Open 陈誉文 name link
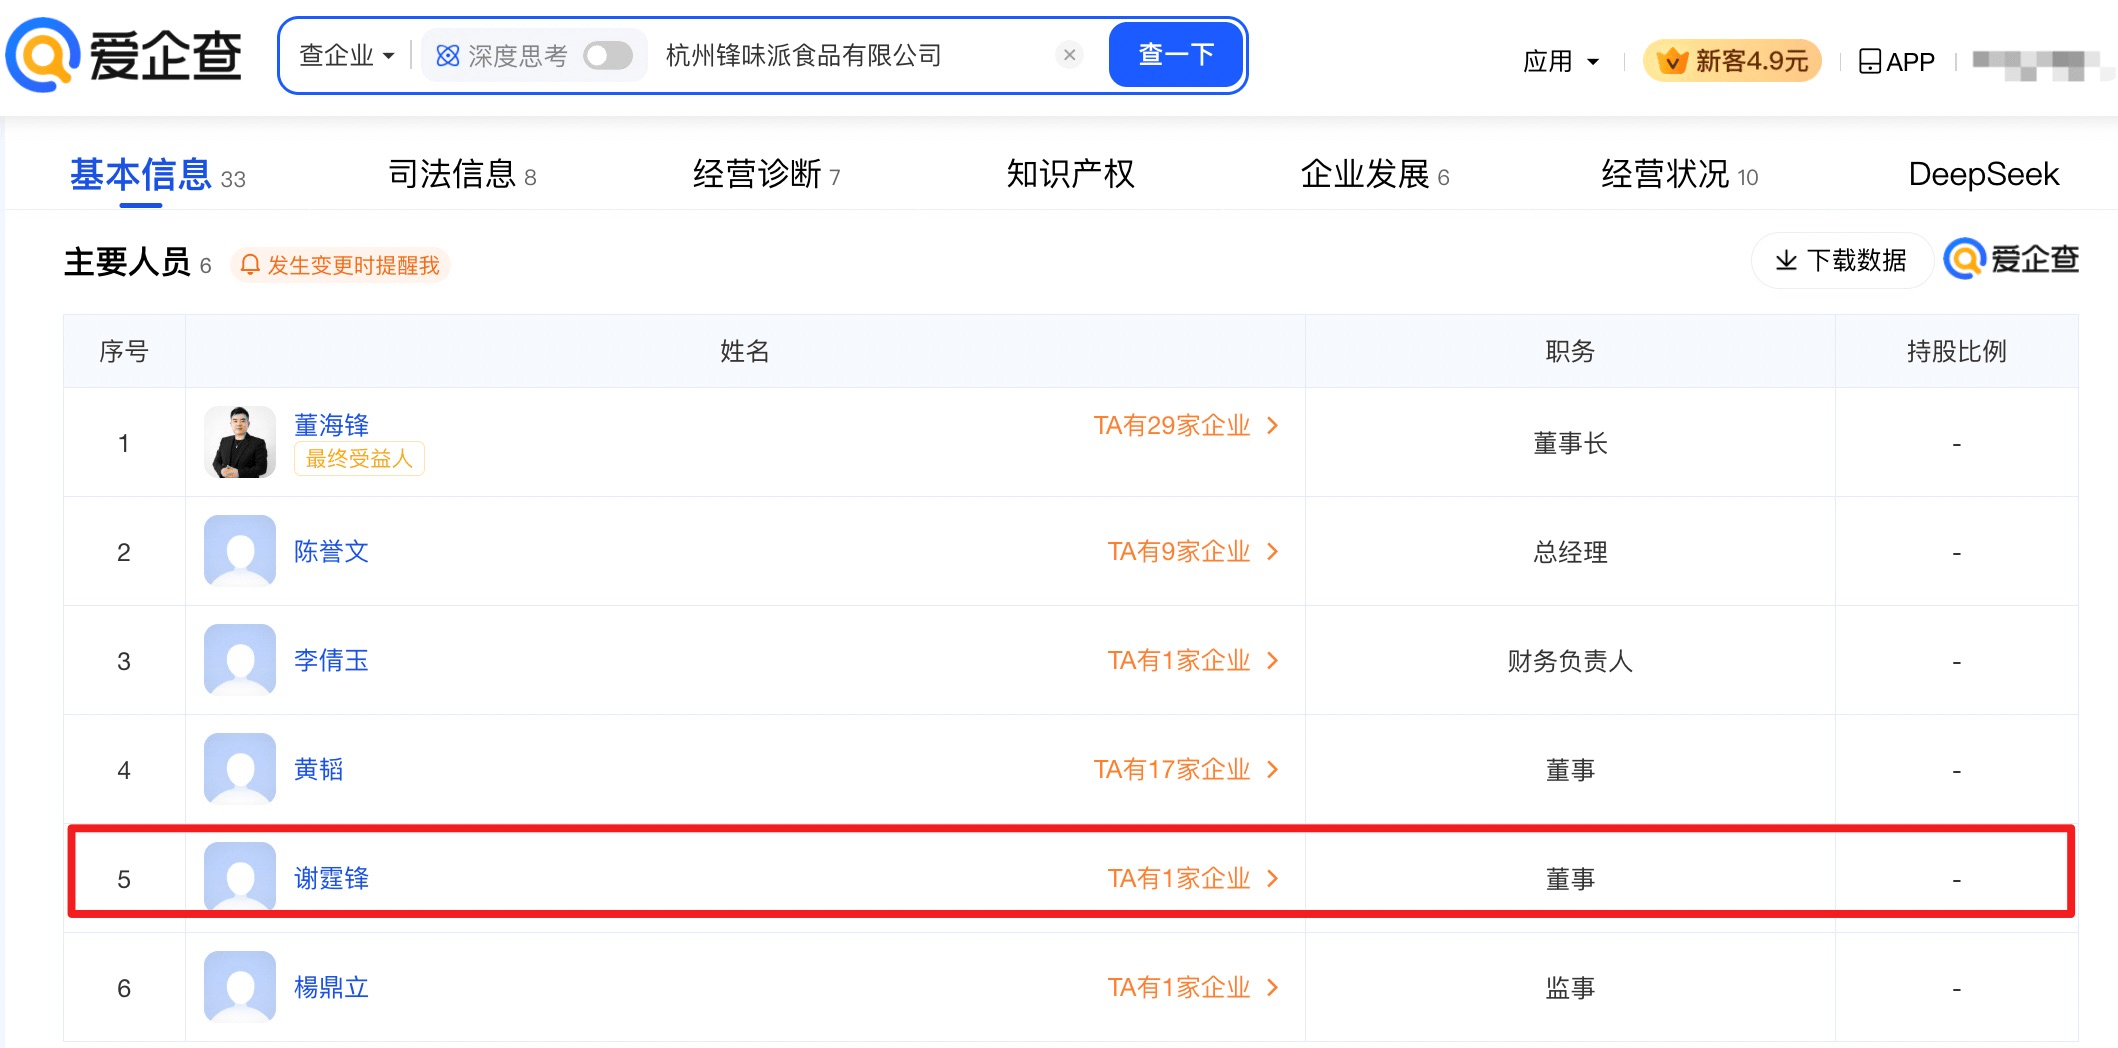 pos(331,551)
